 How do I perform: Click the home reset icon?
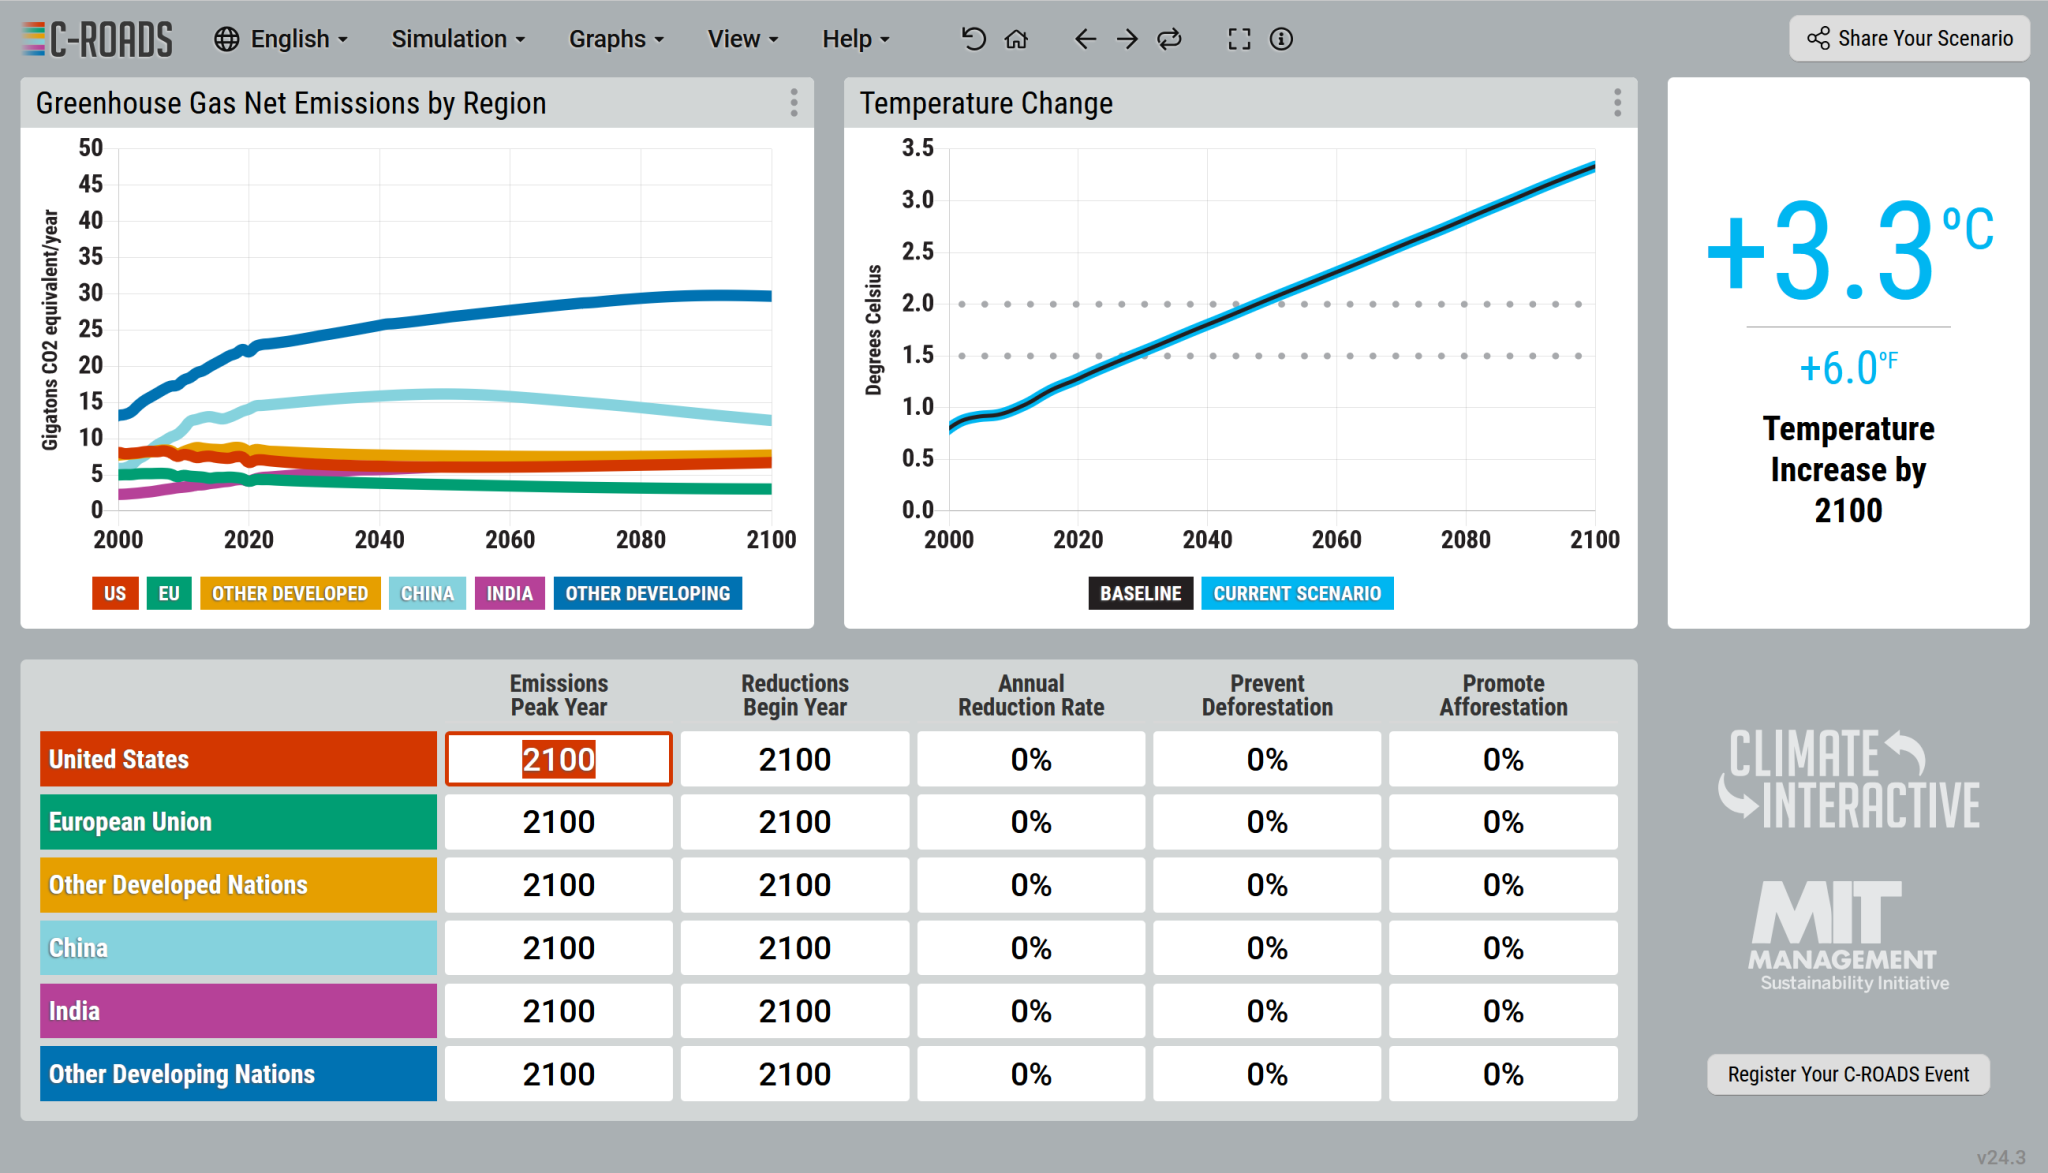coord(1016,39)
